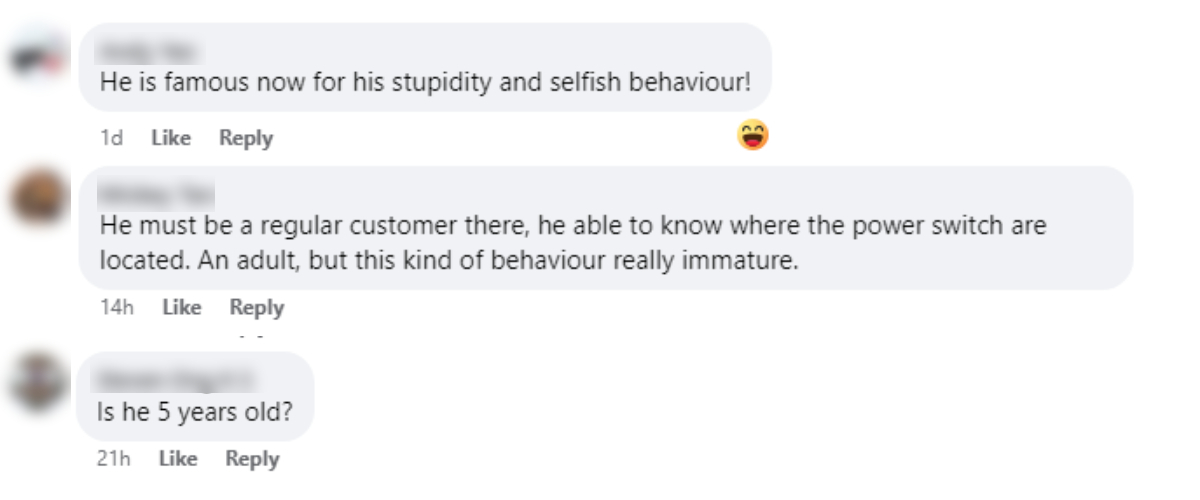The image size is (1200, 500).
Task: Click the laughing emoji reaction on first comment
Action: 753,135
